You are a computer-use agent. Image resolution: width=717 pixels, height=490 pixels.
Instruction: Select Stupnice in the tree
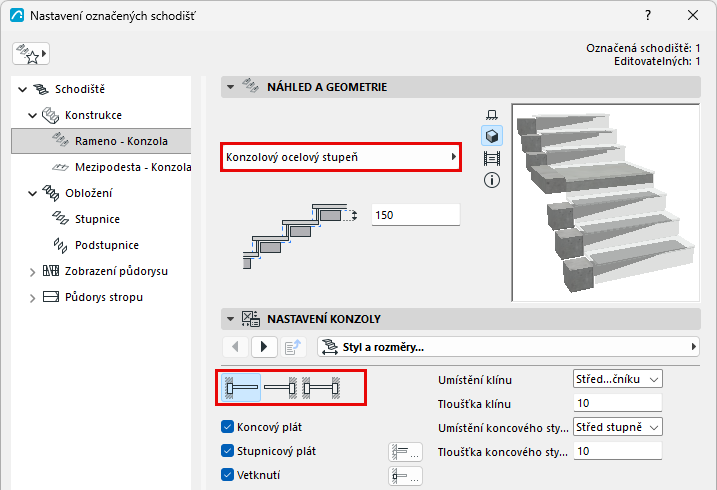[97, 219]
